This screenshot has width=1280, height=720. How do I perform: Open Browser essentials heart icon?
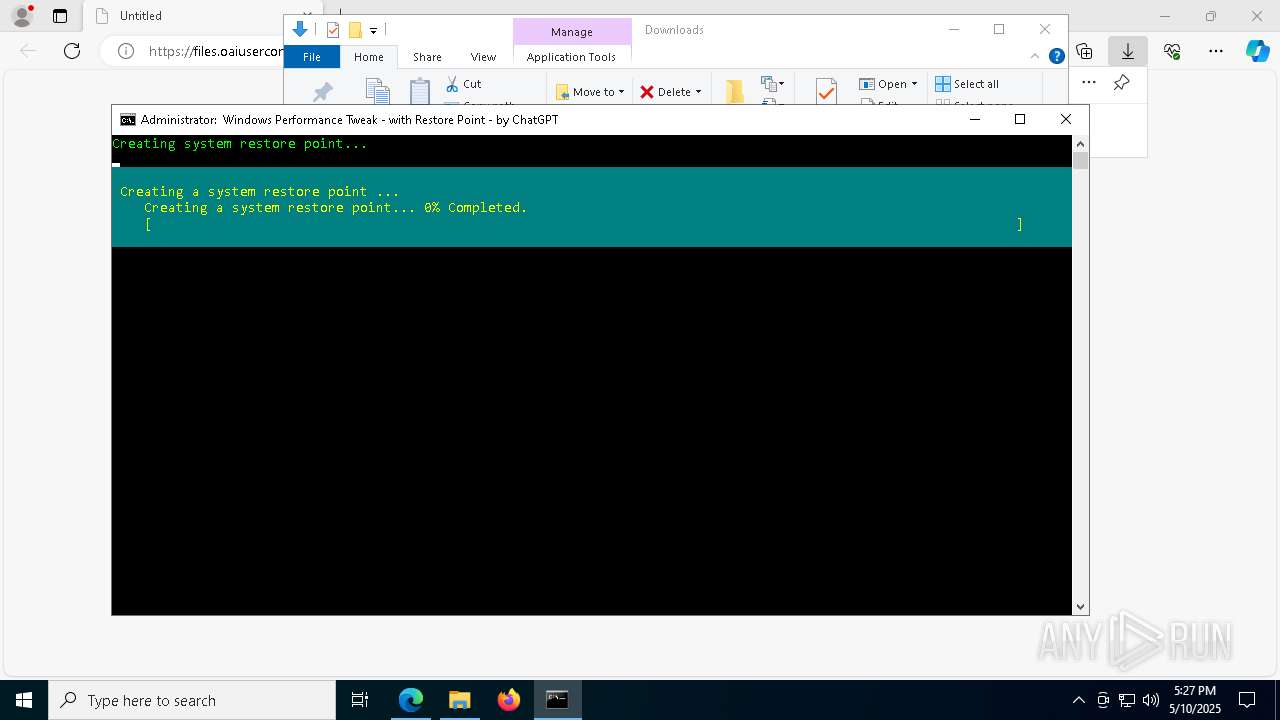coord(1172,51)
